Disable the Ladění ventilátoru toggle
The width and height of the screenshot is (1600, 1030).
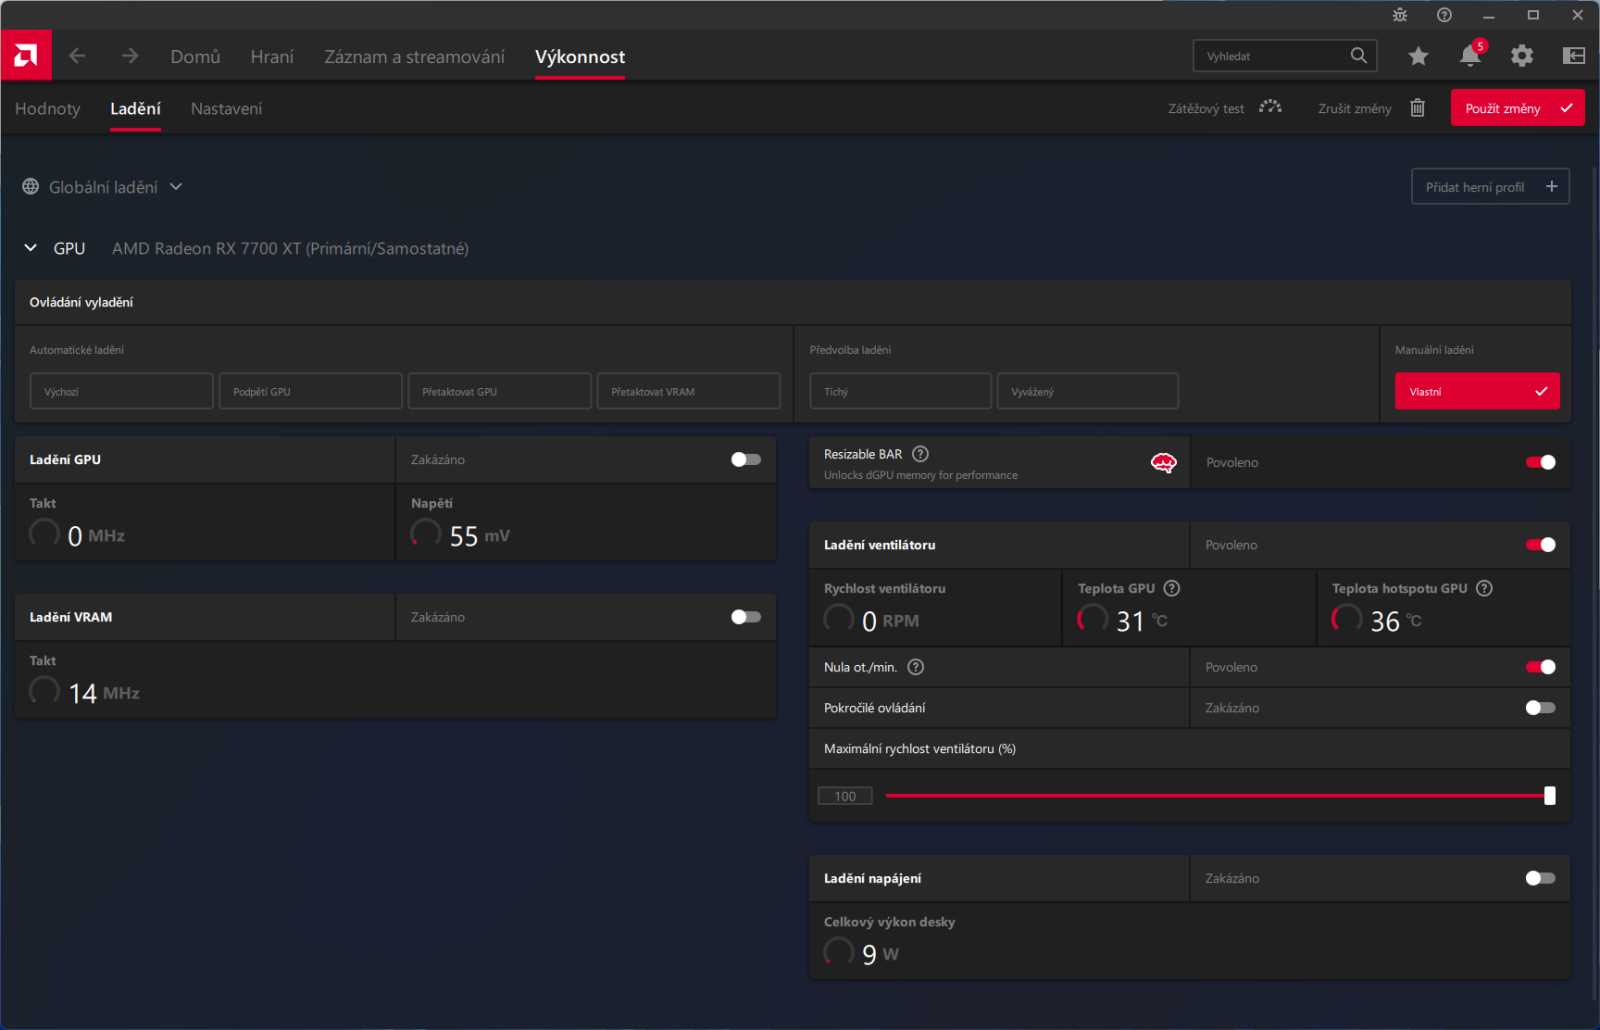click(x=1540, y=545)
